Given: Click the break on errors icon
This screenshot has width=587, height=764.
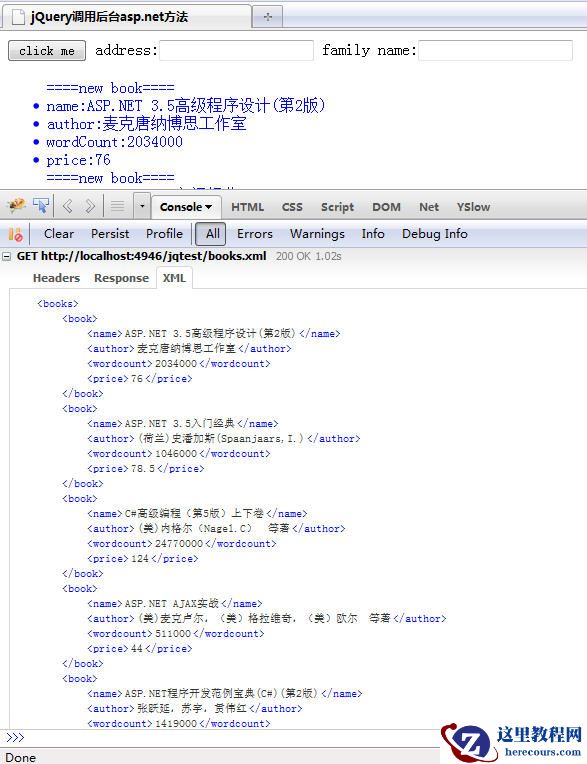Looking at the screenshot, I should coord(16,234).
